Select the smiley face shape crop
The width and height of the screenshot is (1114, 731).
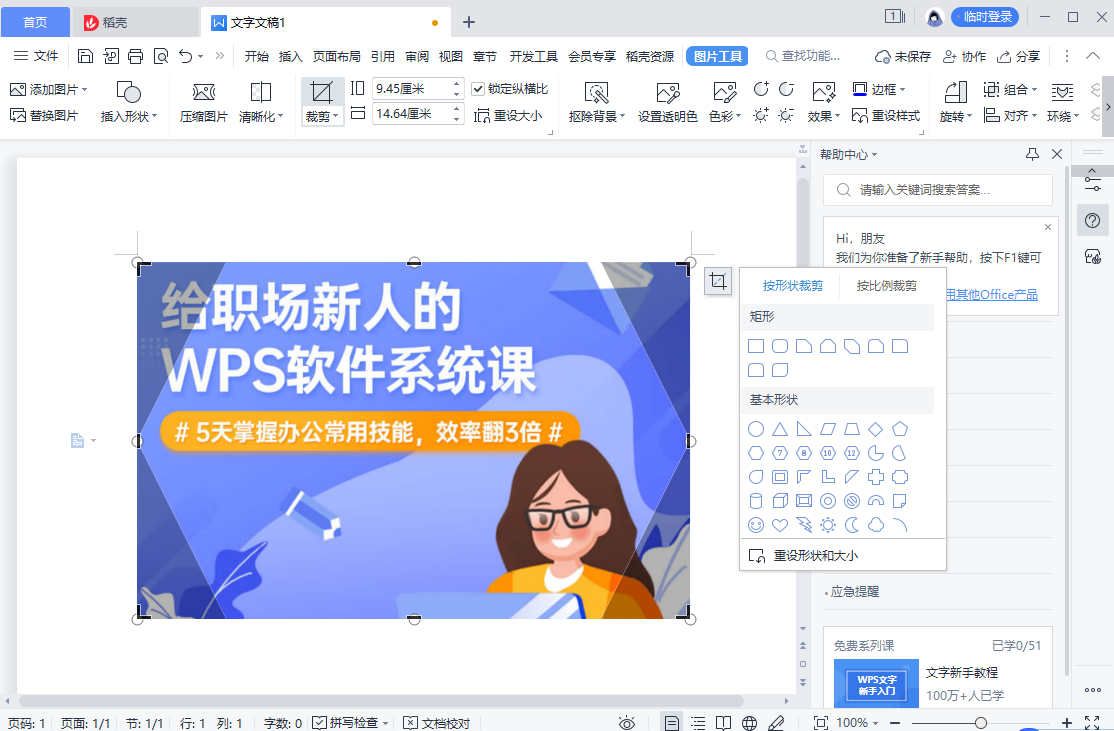[756, 525]
